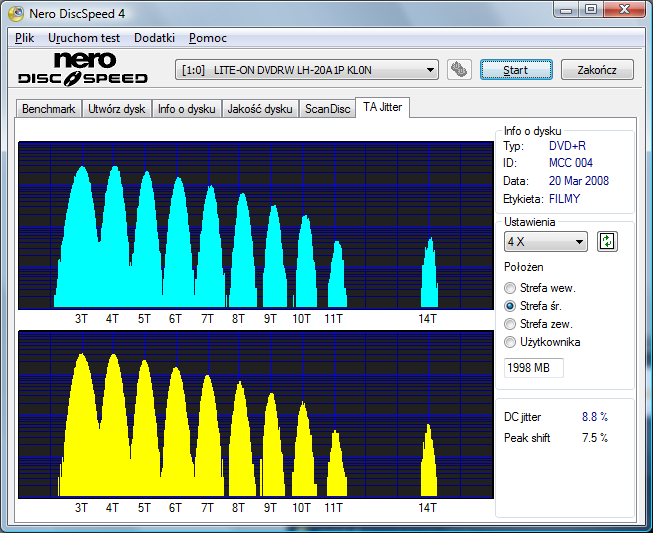Switch to the ScanDisc tab
The width and height of the screenshot is (653, 533).
point(327,109)
